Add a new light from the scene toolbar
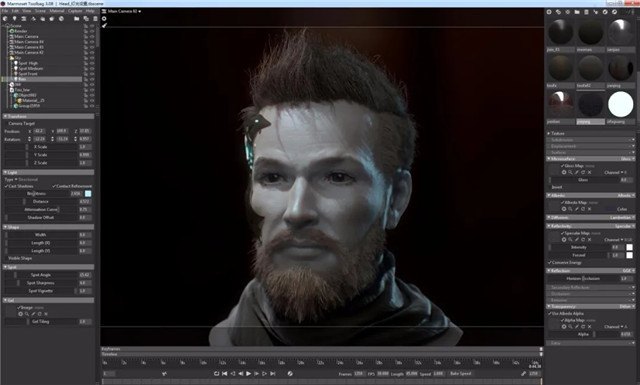 pyautogui.click(x=14, y=18)
